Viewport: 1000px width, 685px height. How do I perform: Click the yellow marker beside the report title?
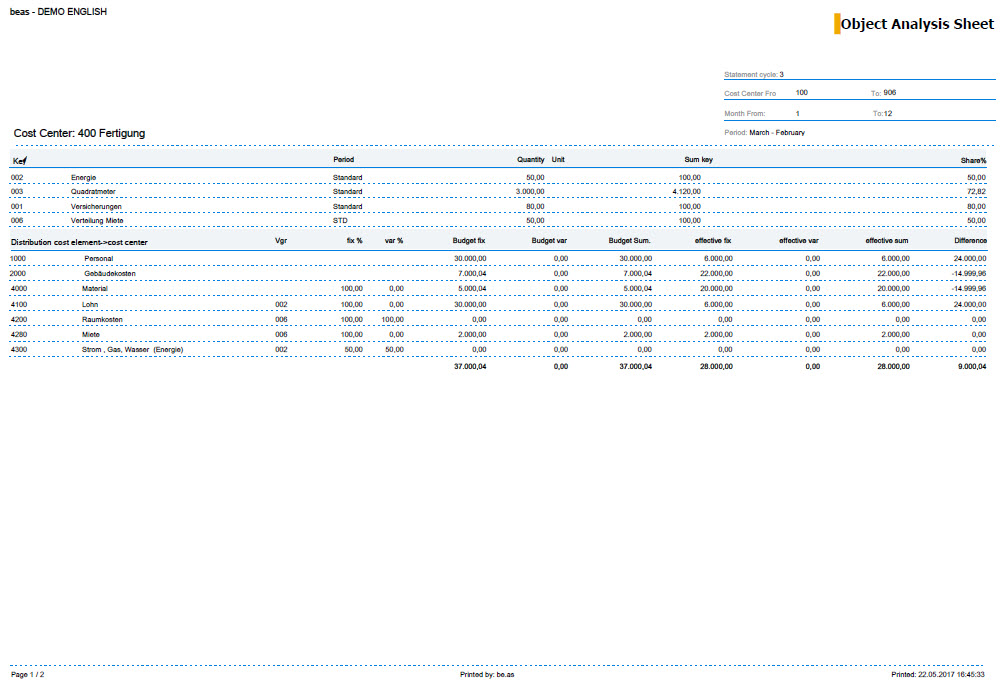tap(835, 23)
